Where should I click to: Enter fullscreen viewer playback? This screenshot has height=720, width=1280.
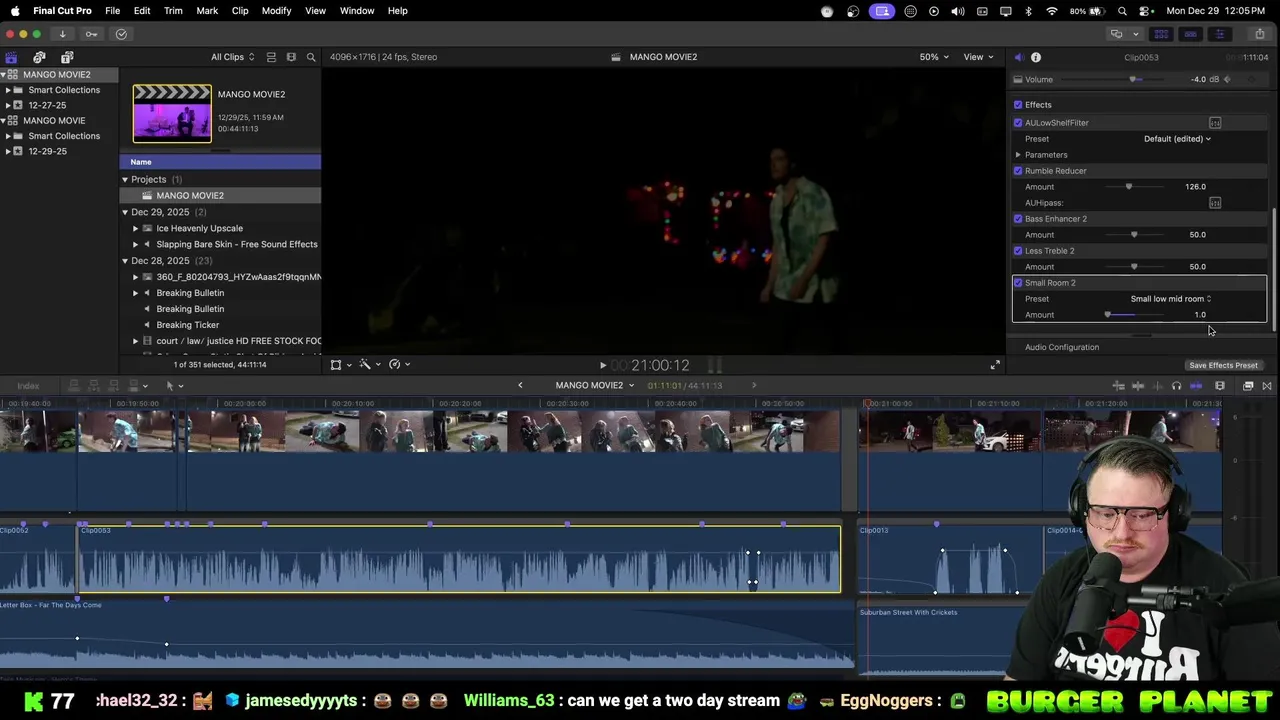coord(995,365)
